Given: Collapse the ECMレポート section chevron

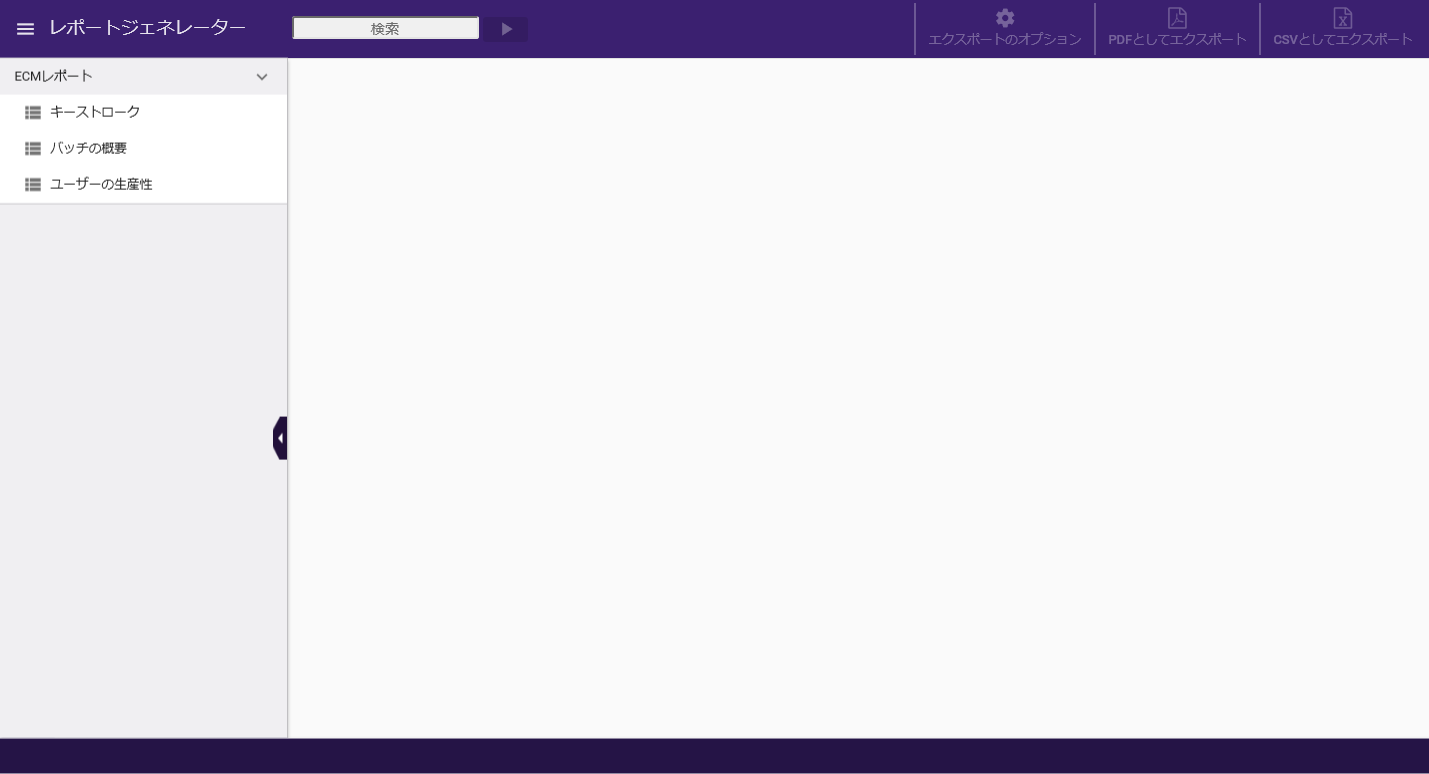Looking at the screenshot, I should pyautogui.click(x=262, y=77).
